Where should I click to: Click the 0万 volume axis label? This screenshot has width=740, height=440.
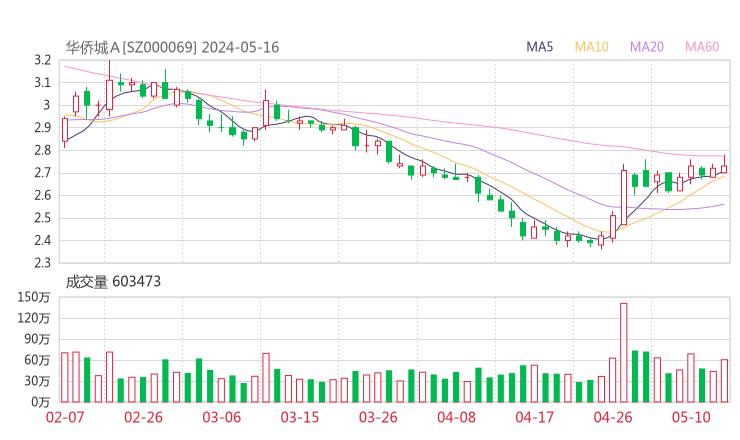pos(41,402)
